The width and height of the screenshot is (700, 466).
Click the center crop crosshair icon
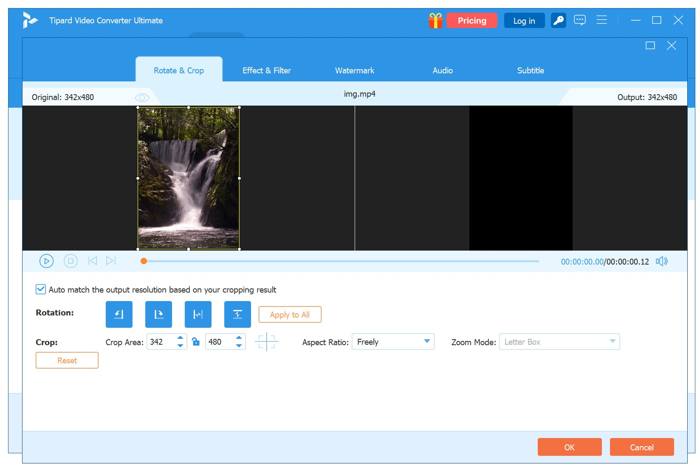pos(267,342)
